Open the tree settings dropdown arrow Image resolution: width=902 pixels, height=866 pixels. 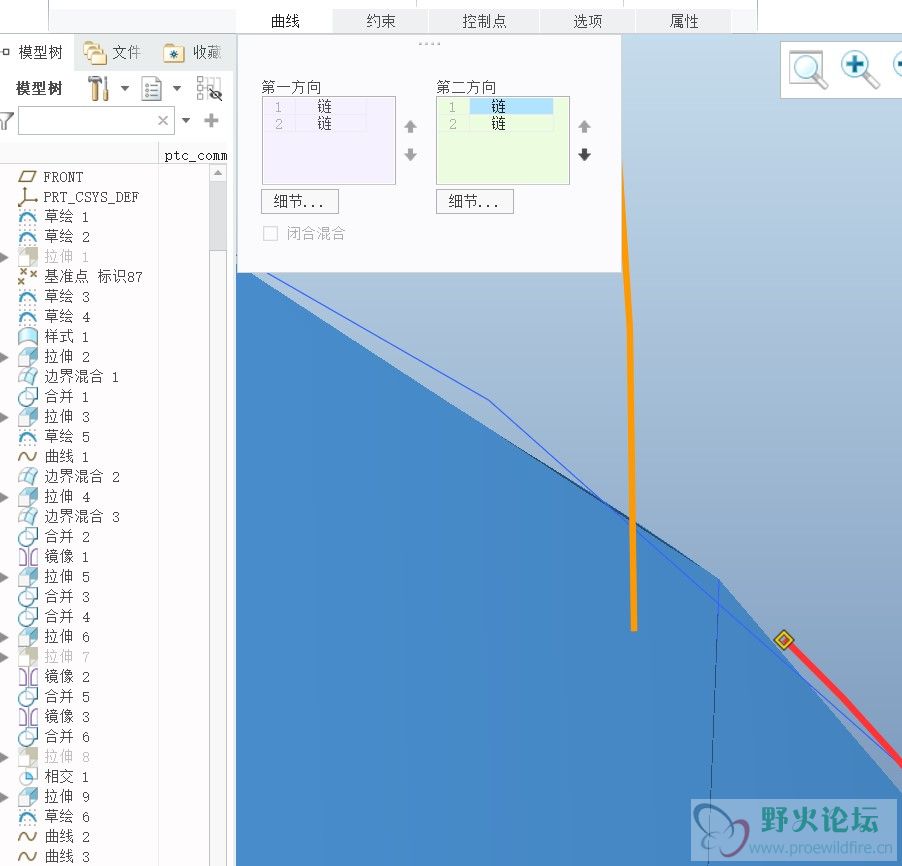coord(125,89)
